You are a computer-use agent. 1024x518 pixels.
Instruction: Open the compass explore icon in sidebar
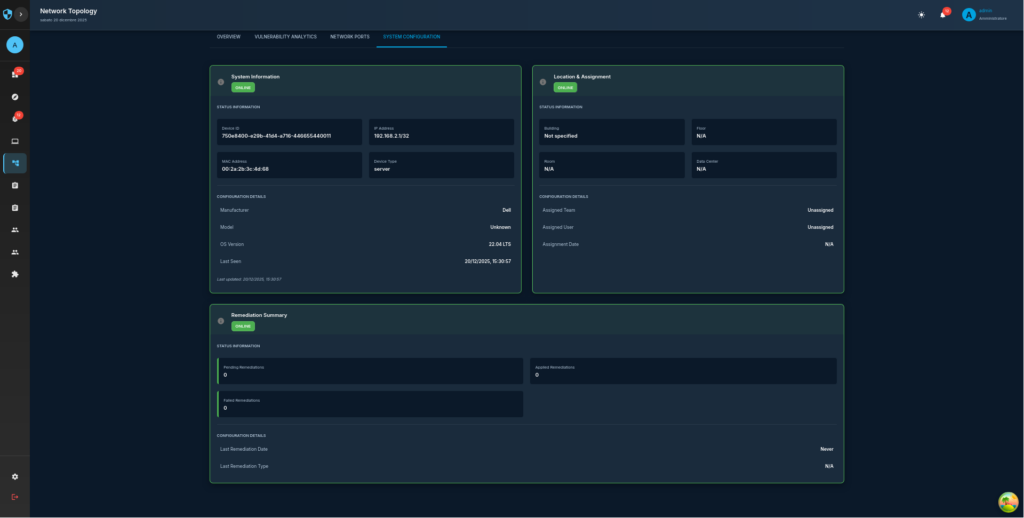pyautogui.click(x=15, y=97)
